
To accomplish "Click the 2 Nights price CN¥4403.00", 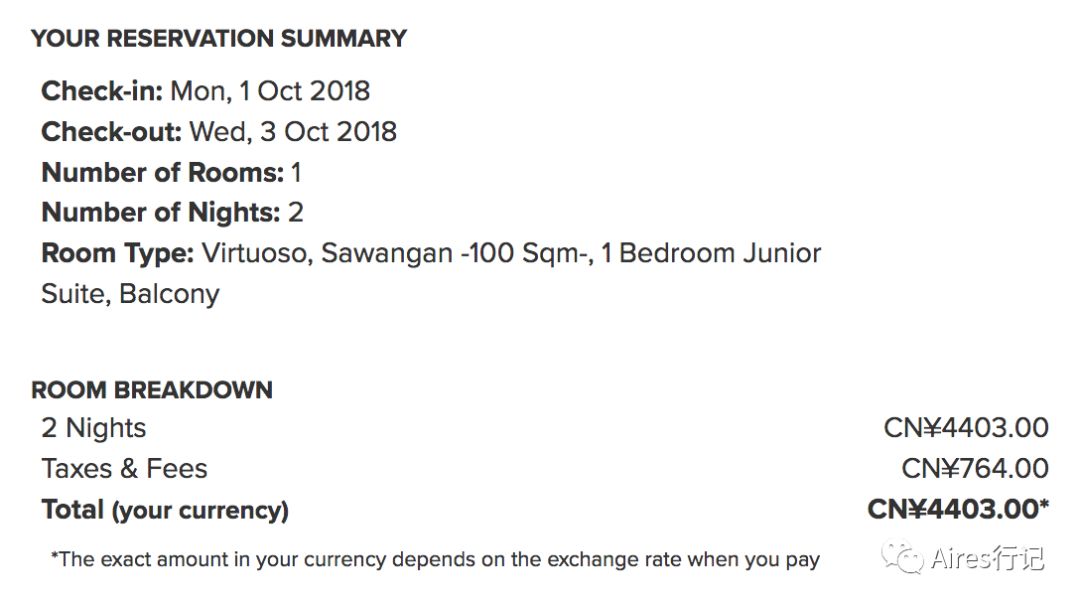I will [966, 428].
